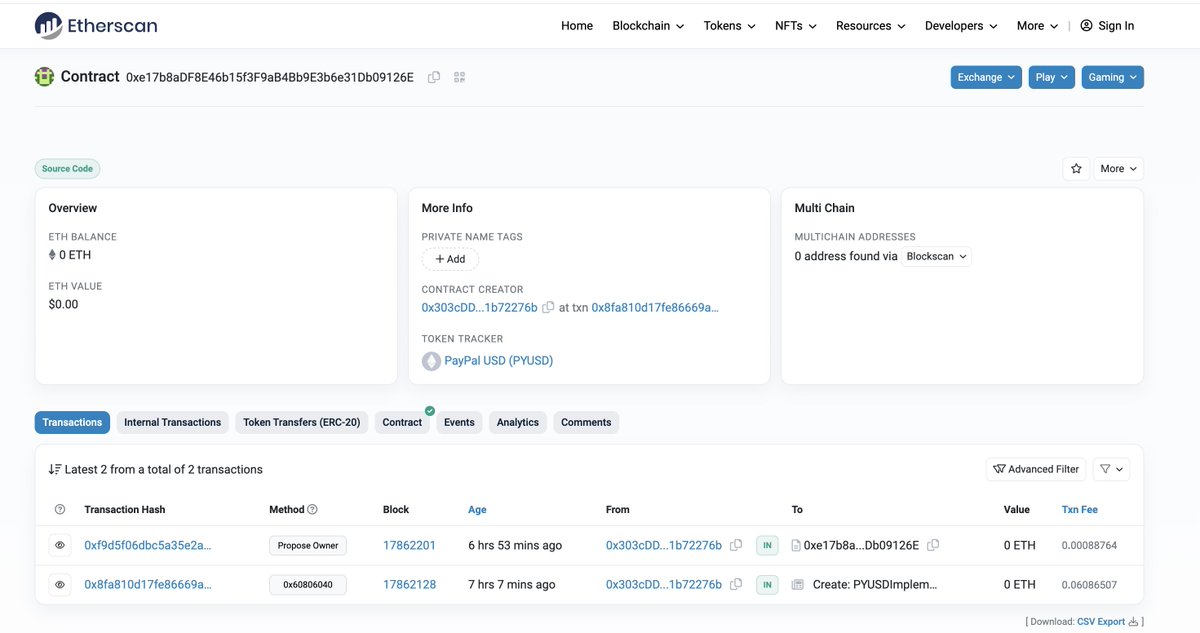Preview the Propose Owner transaction with the eye icon
Viewport: 1200px width, 633px height.
coord(60,545)
